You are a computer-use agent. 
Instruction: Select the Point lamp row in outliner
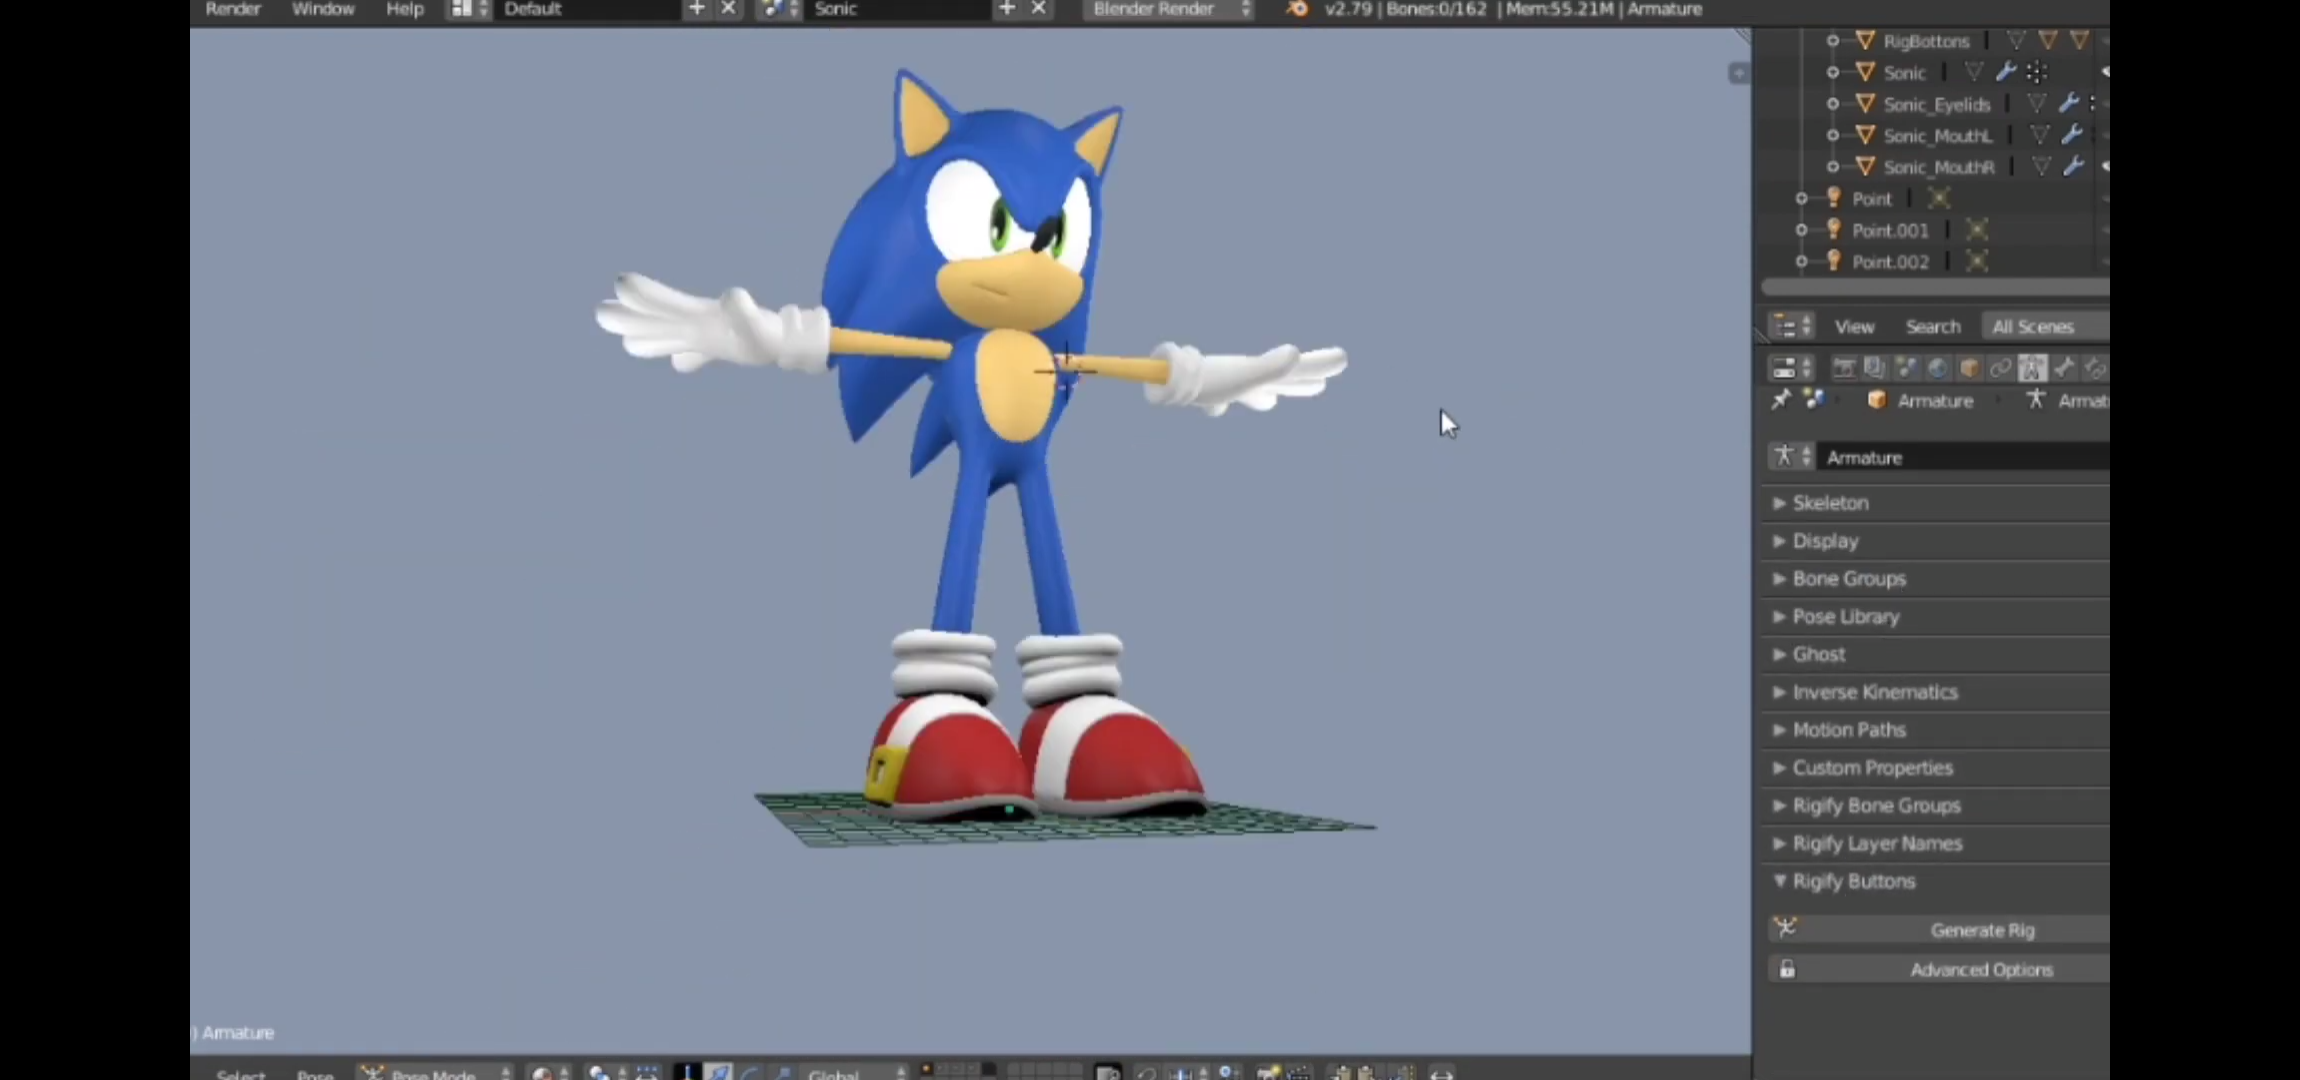click(x=1872, y=198)
